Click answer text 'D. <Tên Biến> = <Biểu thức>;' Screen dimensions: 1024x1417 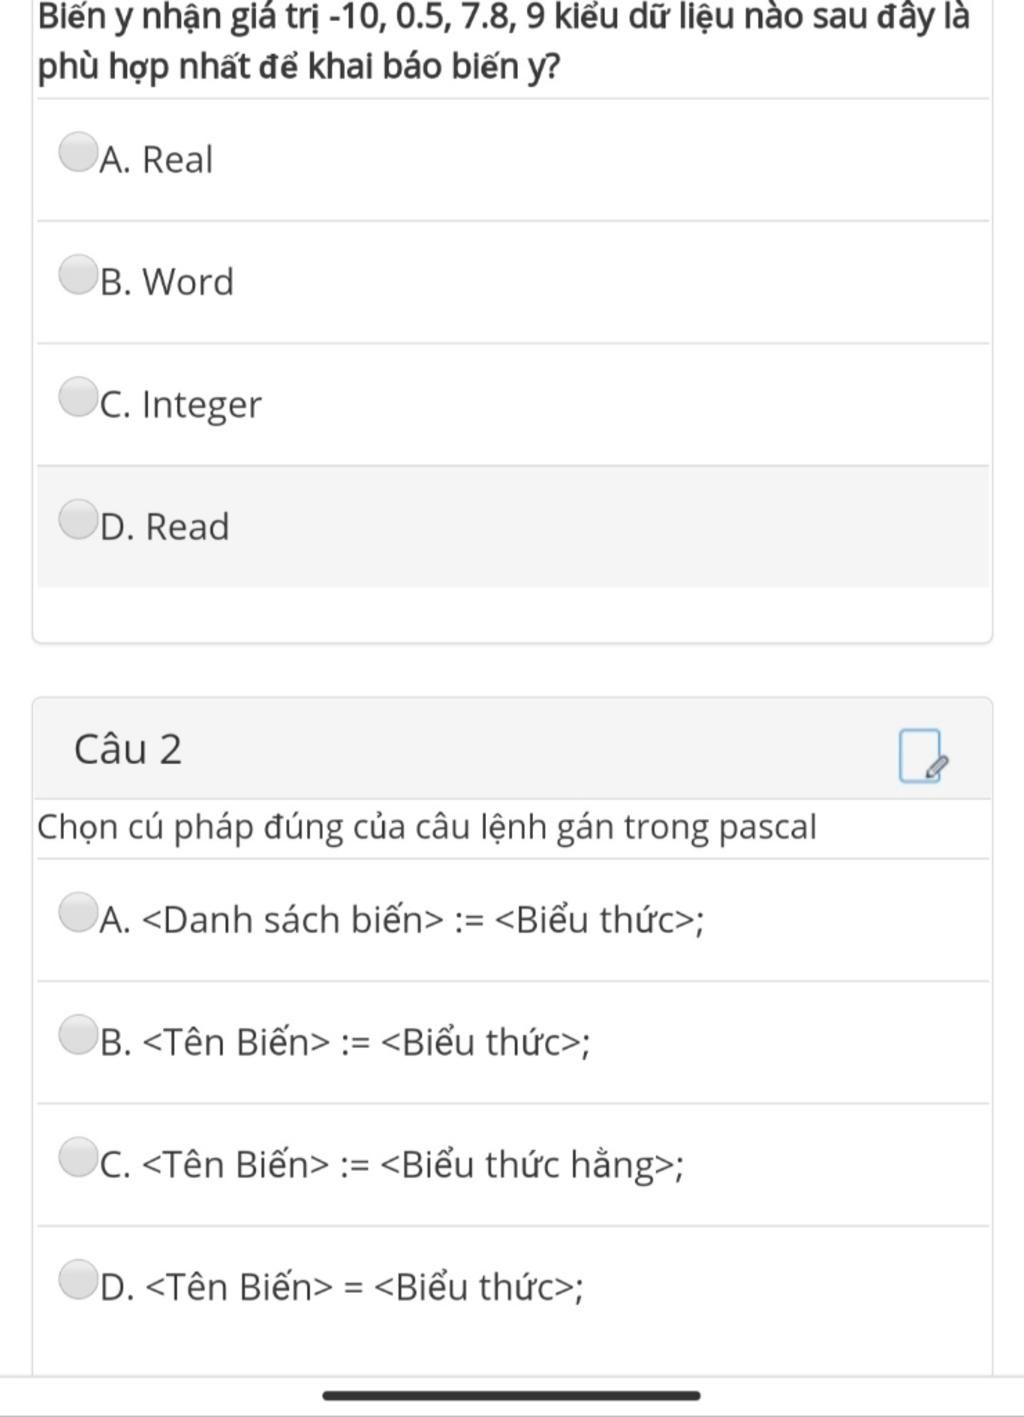pos(342,1287)
